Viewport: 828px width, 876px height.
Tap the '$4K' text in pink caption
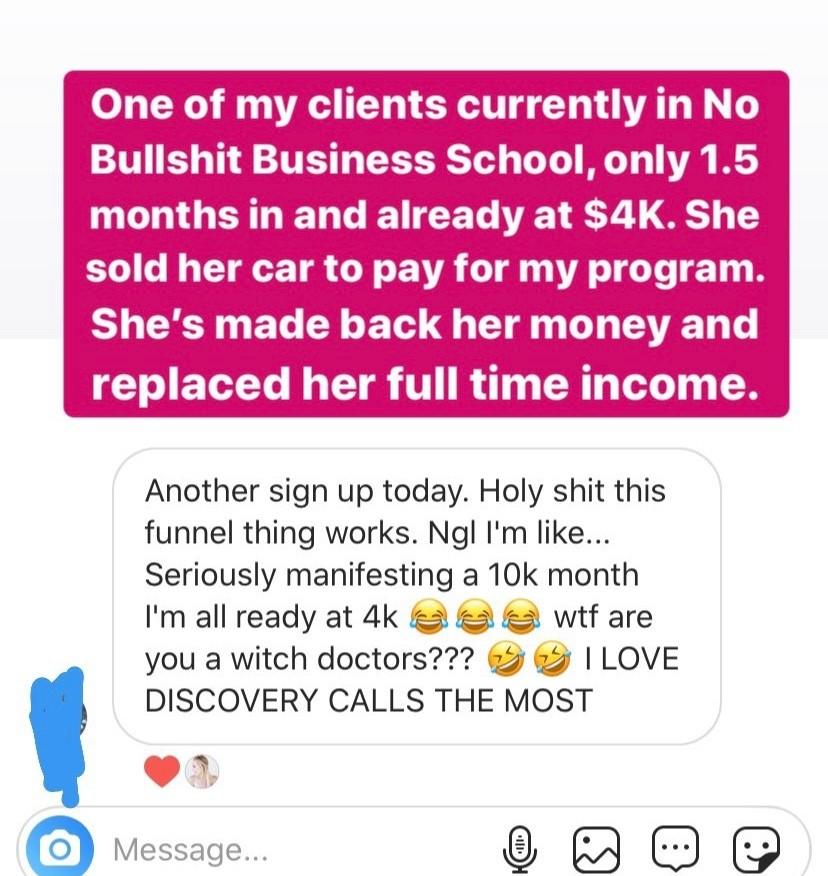tap(625, 216)
